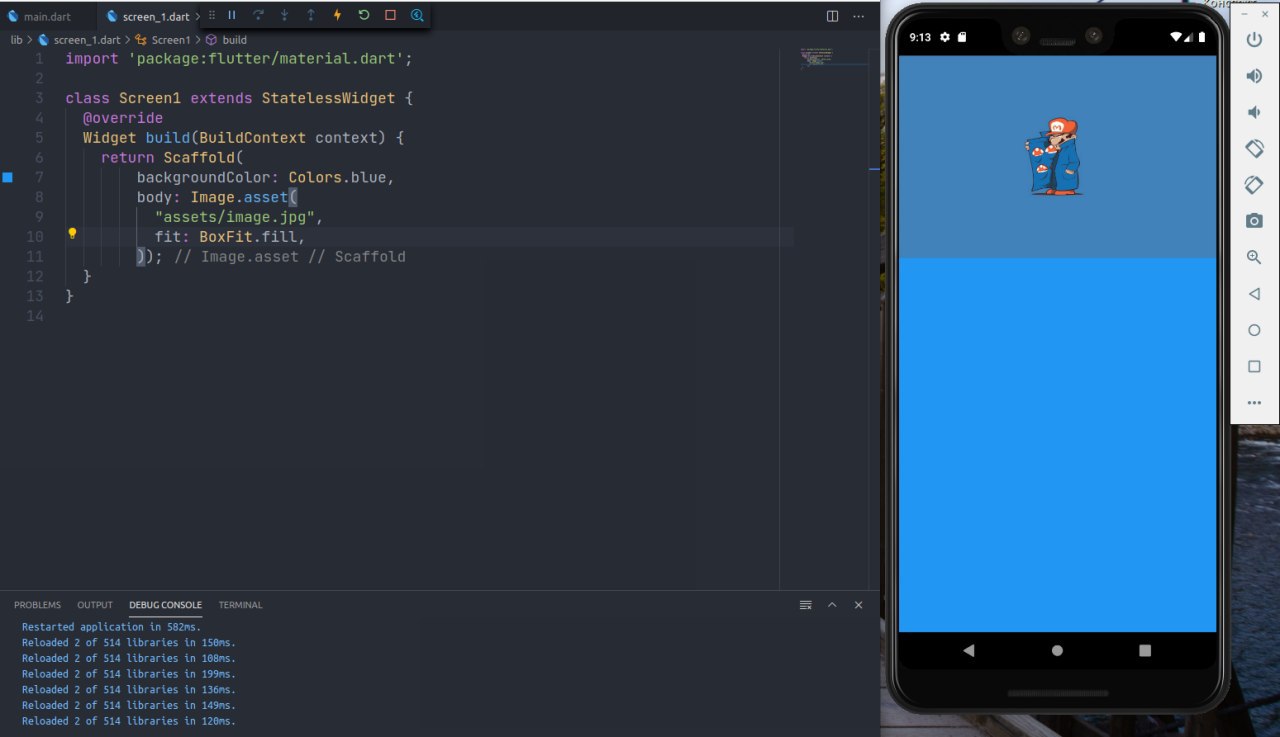Click the Step Over debug icon

click(258, 16)
